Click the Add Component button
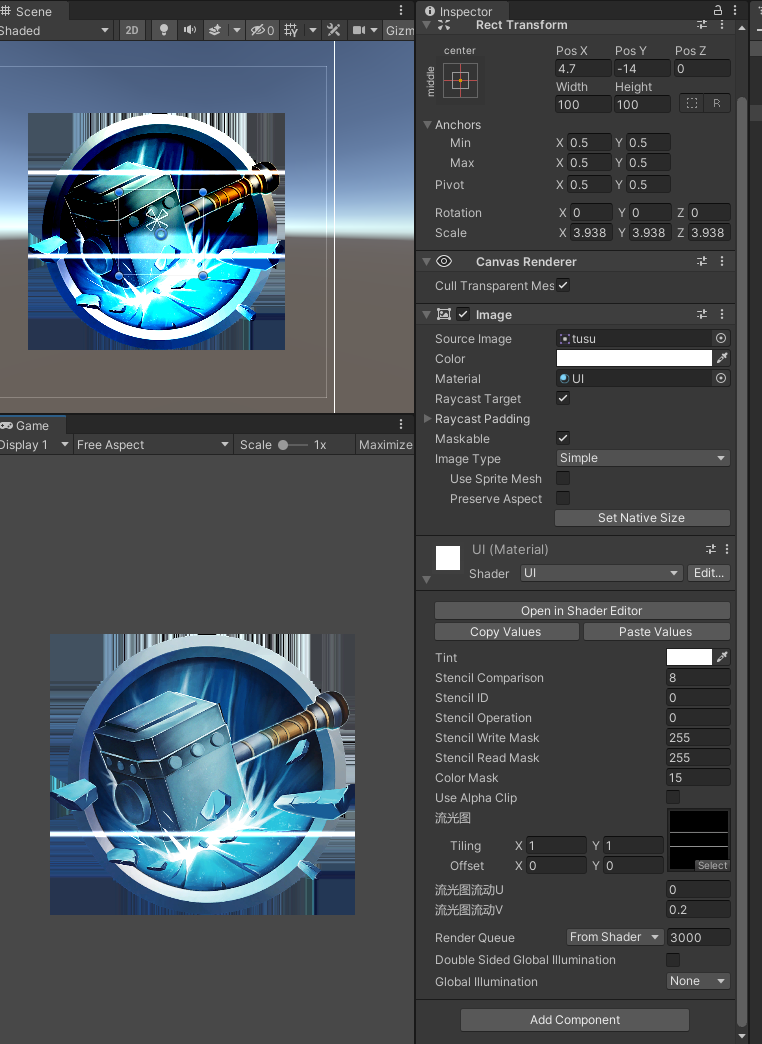 pyautogui.click(x=575, y=1019)
